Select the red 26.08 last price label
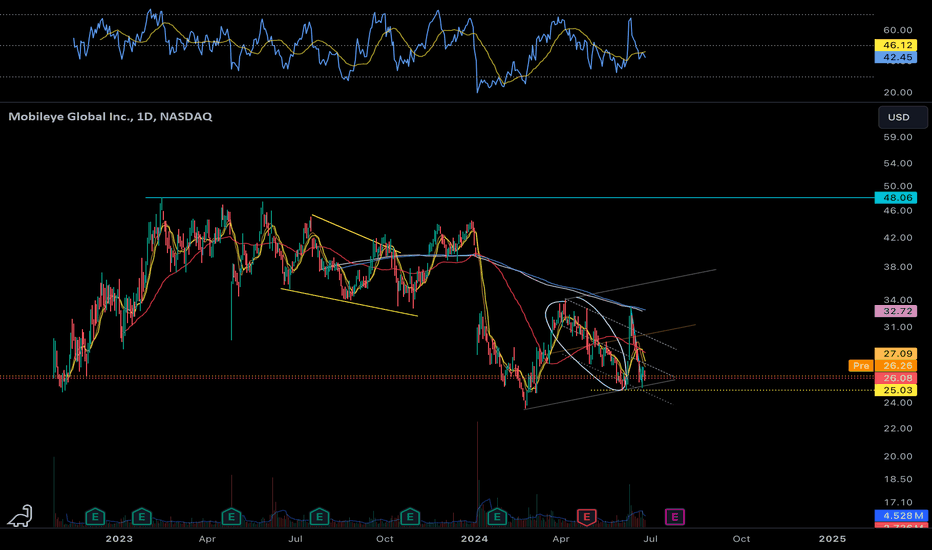This screenshot has width=932, height=550. click(896, 378)
